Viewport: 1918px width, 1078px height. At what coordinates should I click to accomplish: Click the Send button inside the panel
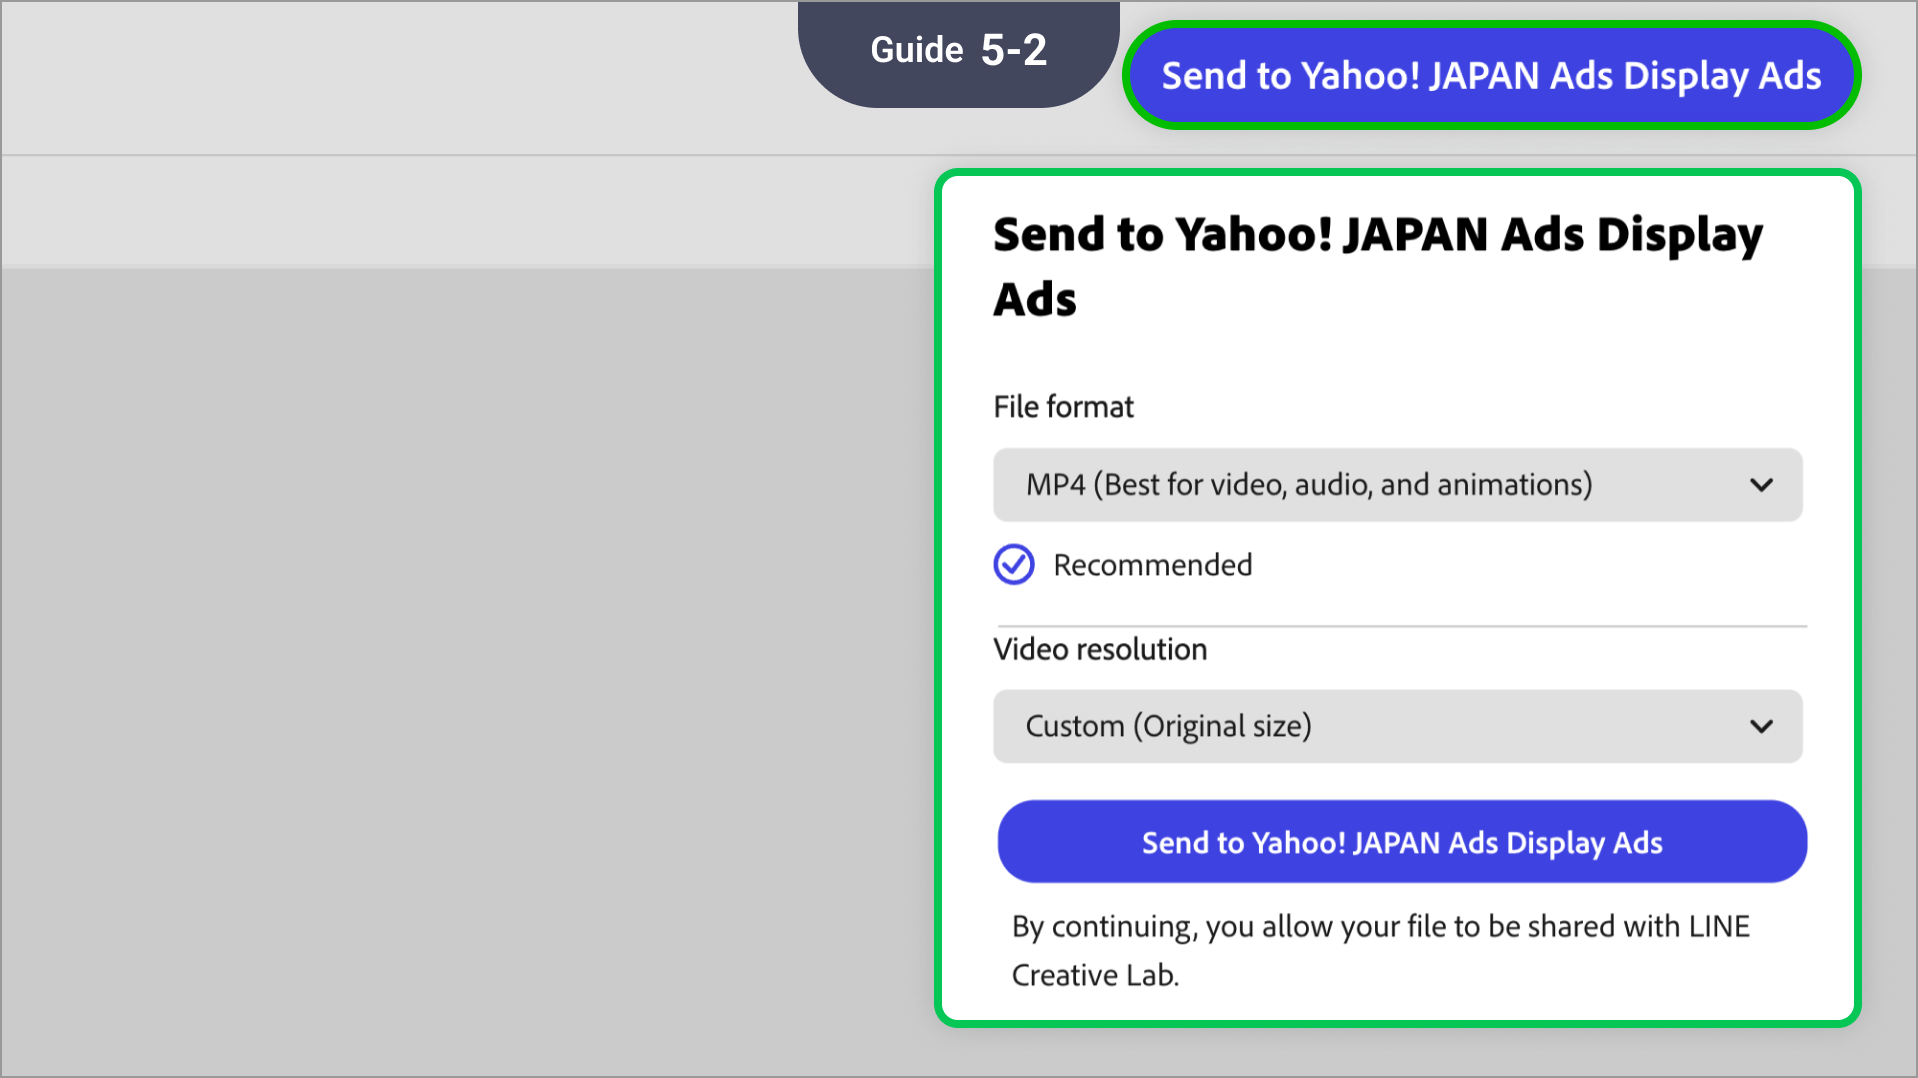coord(1402,842)
